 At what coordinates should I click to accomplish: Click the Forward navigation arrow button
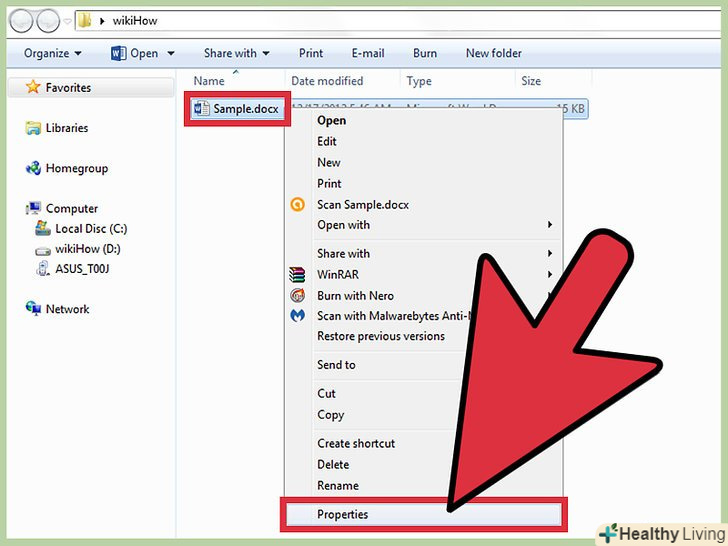click(48, 21)
